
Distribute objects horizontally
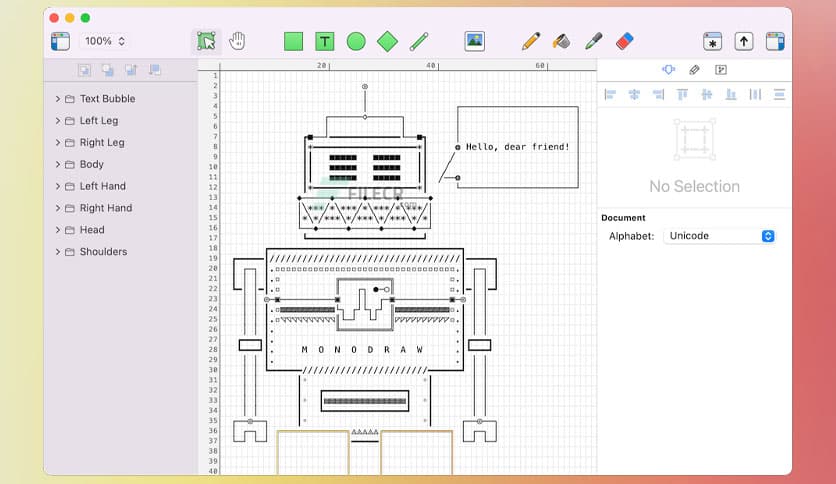tap(755, 95)
